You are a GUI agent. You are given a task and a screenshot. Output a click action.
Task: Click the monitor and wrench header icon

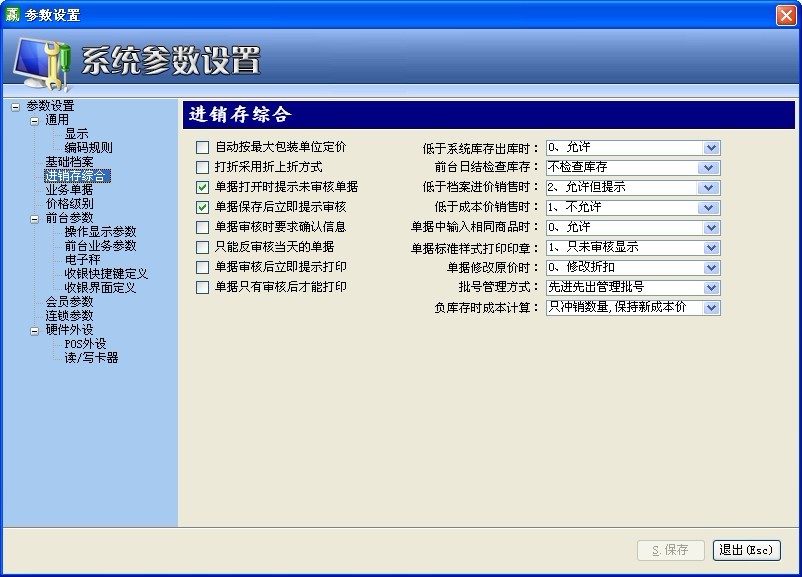(42, 64)
